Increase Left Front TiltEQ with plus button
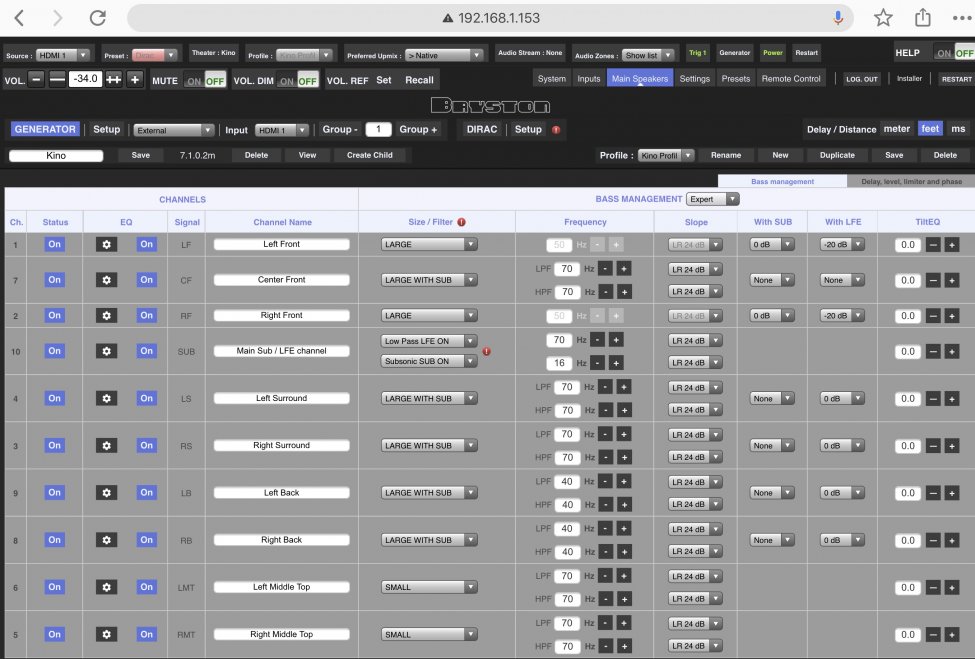 951,244
